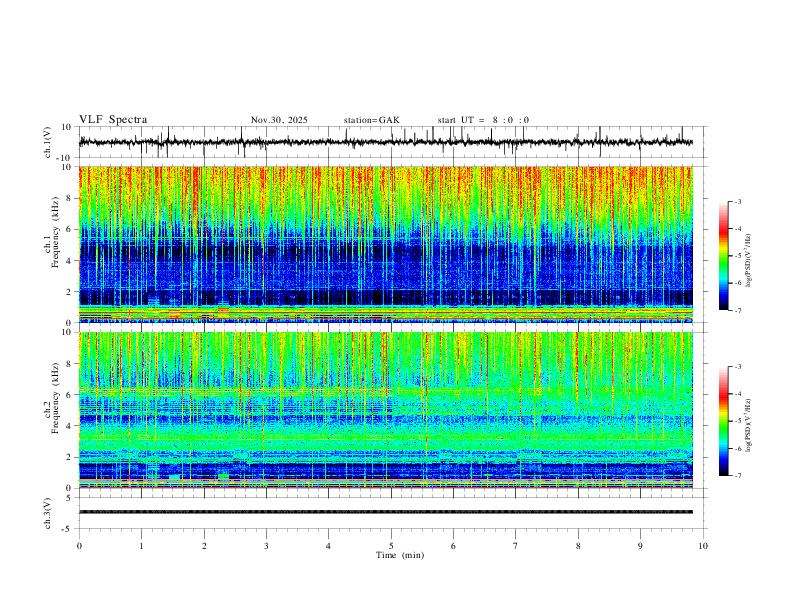
Task: Click the time axis tick label "9"
Action: click(x=640, y=546)
